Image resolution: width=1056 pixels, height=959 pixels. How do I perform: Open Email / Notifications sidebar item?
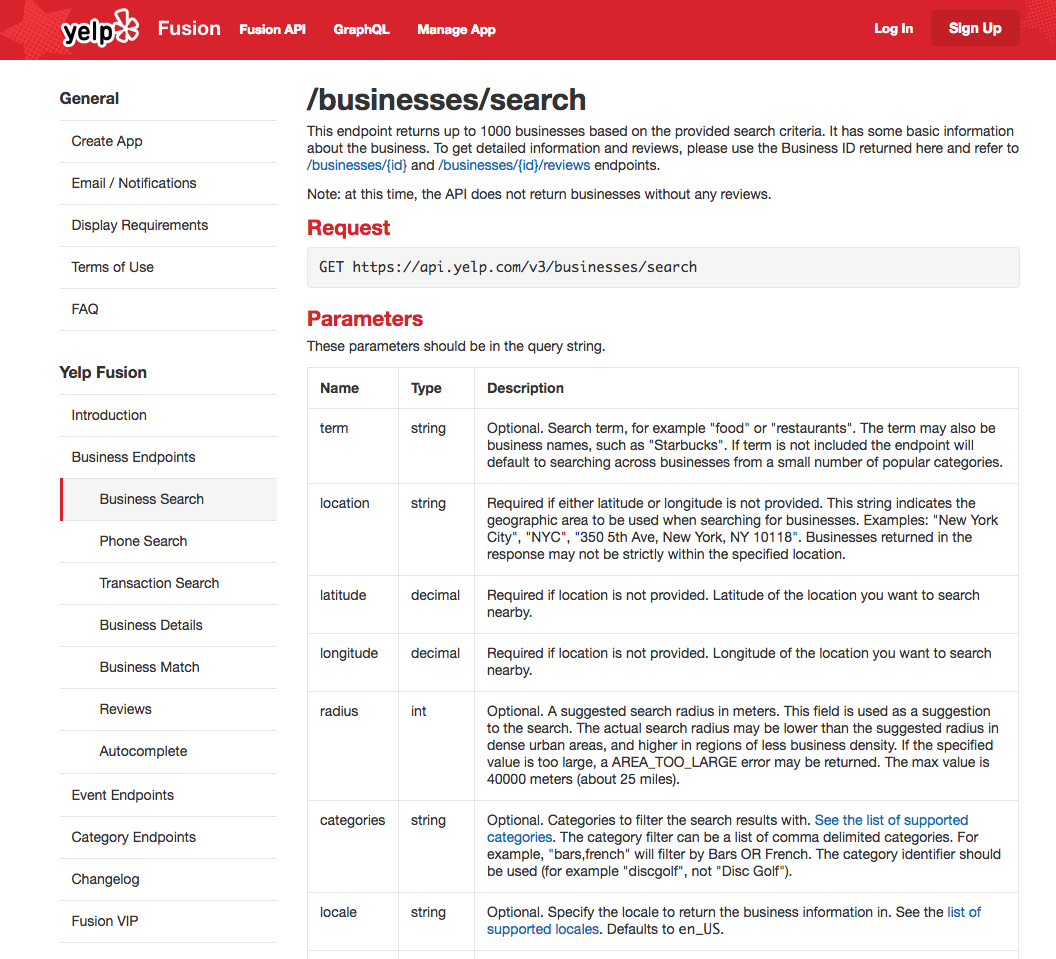pyautogui.click(x=168, y=183)
